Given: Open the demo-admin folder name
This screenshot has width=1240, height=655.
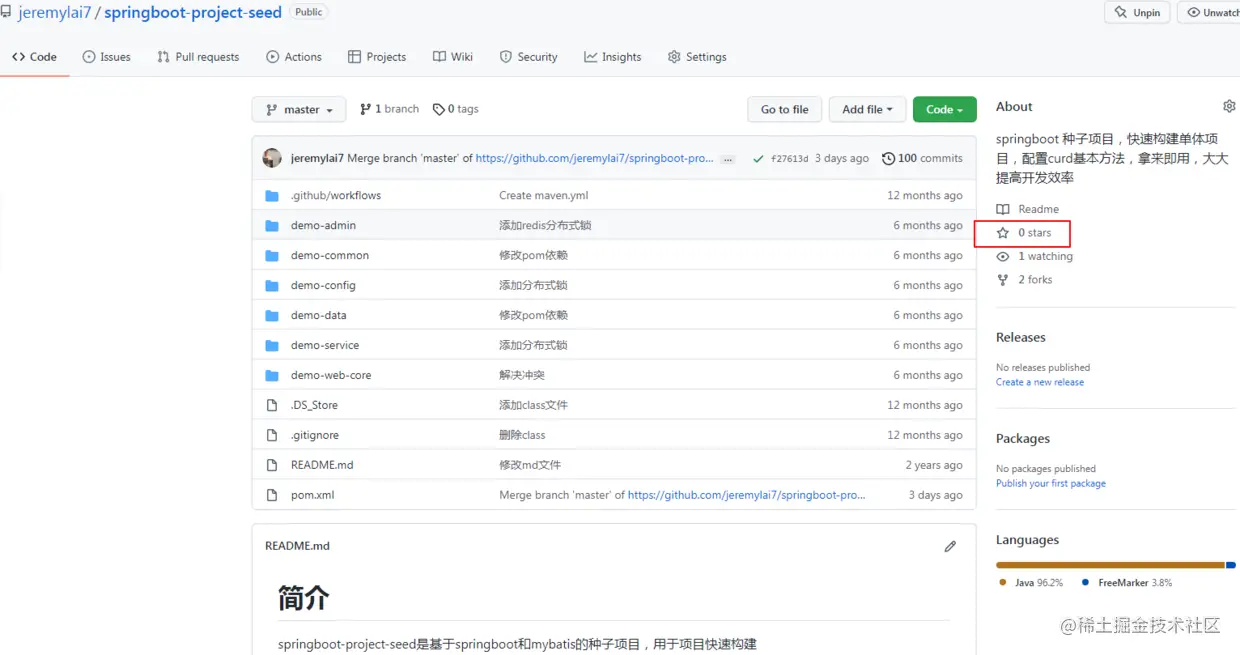Looking at the screenshot, I should 323,225.
